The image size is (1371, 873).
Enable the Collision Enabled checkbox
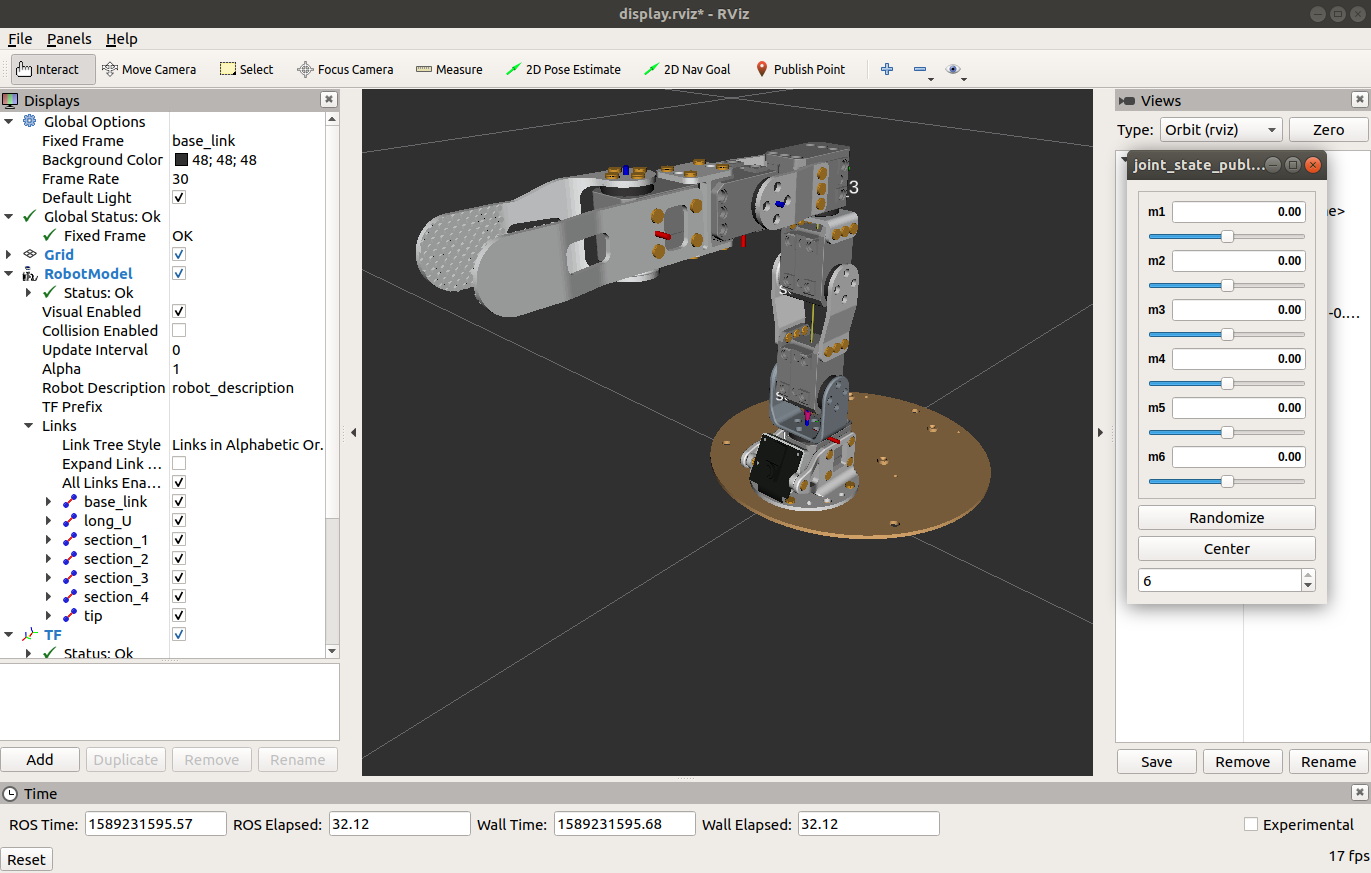[x=179, y=331]
